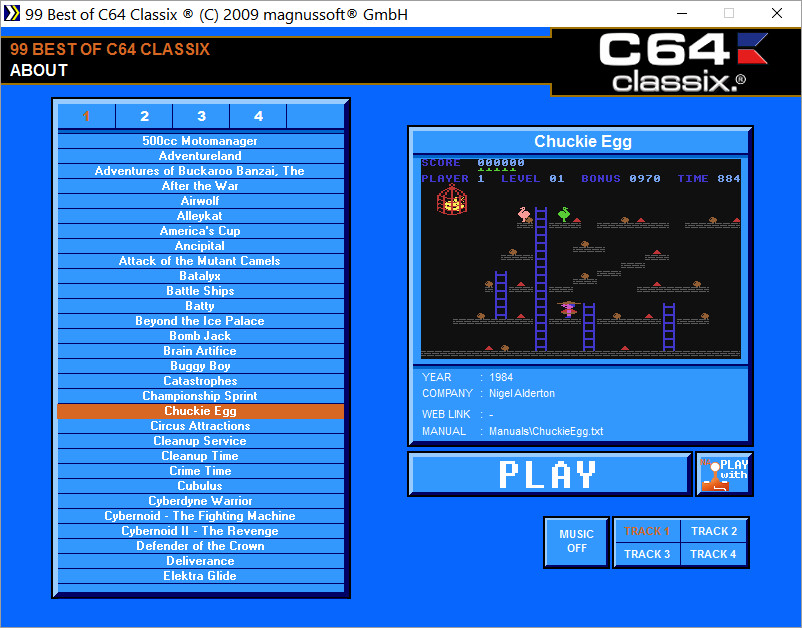Image resolution: width=802 pixels, height=628 pixels.
Task: Select Catastrophes in the list
Action: [200, 380]
